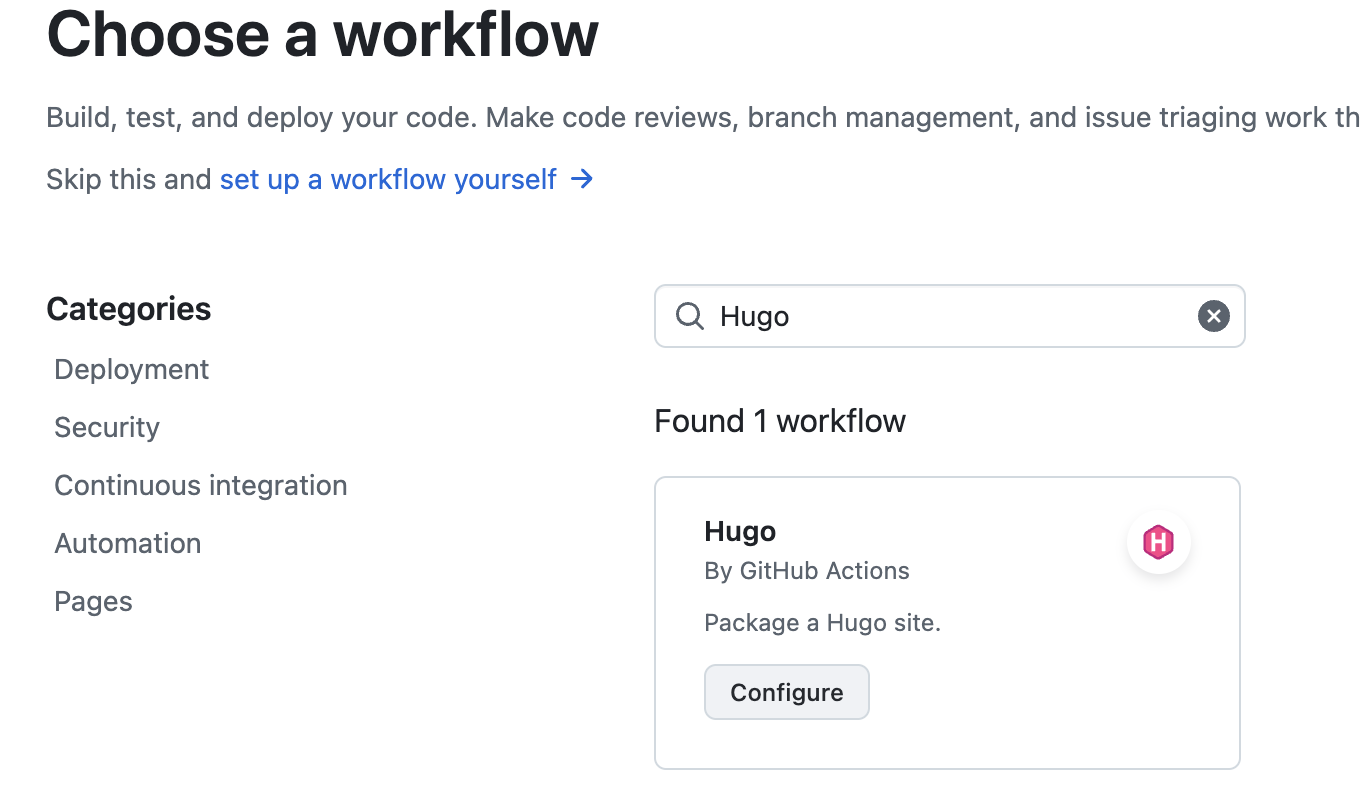This screenshot has height=794, width=1360.
Task: Click the arrow after 'set up a workflow yourself'
Action: tap(581, 180)
